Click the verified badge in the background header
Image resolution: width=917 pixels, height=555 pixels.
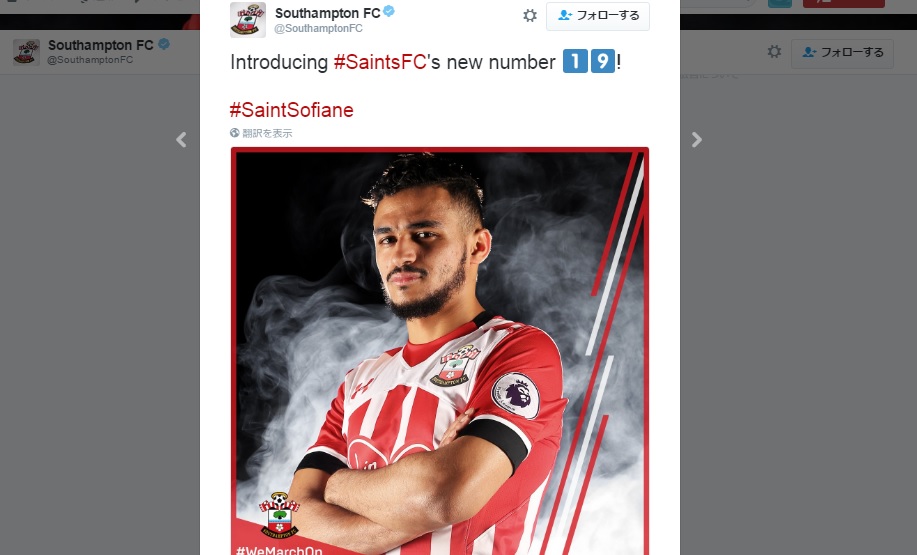(164, 44)
